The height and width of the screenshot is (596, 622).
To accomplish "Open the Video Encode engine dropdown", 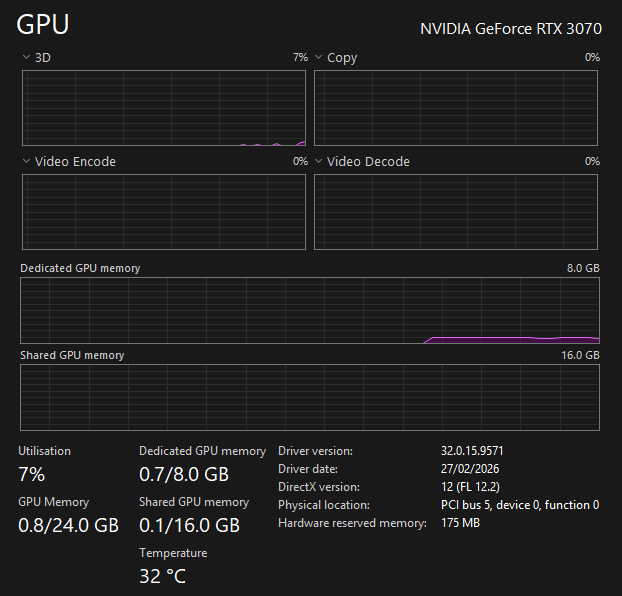I will [x=26, y=162].
